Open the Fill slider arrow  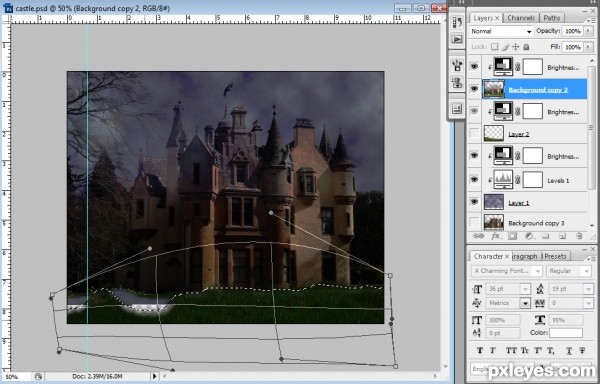(589, 47)
